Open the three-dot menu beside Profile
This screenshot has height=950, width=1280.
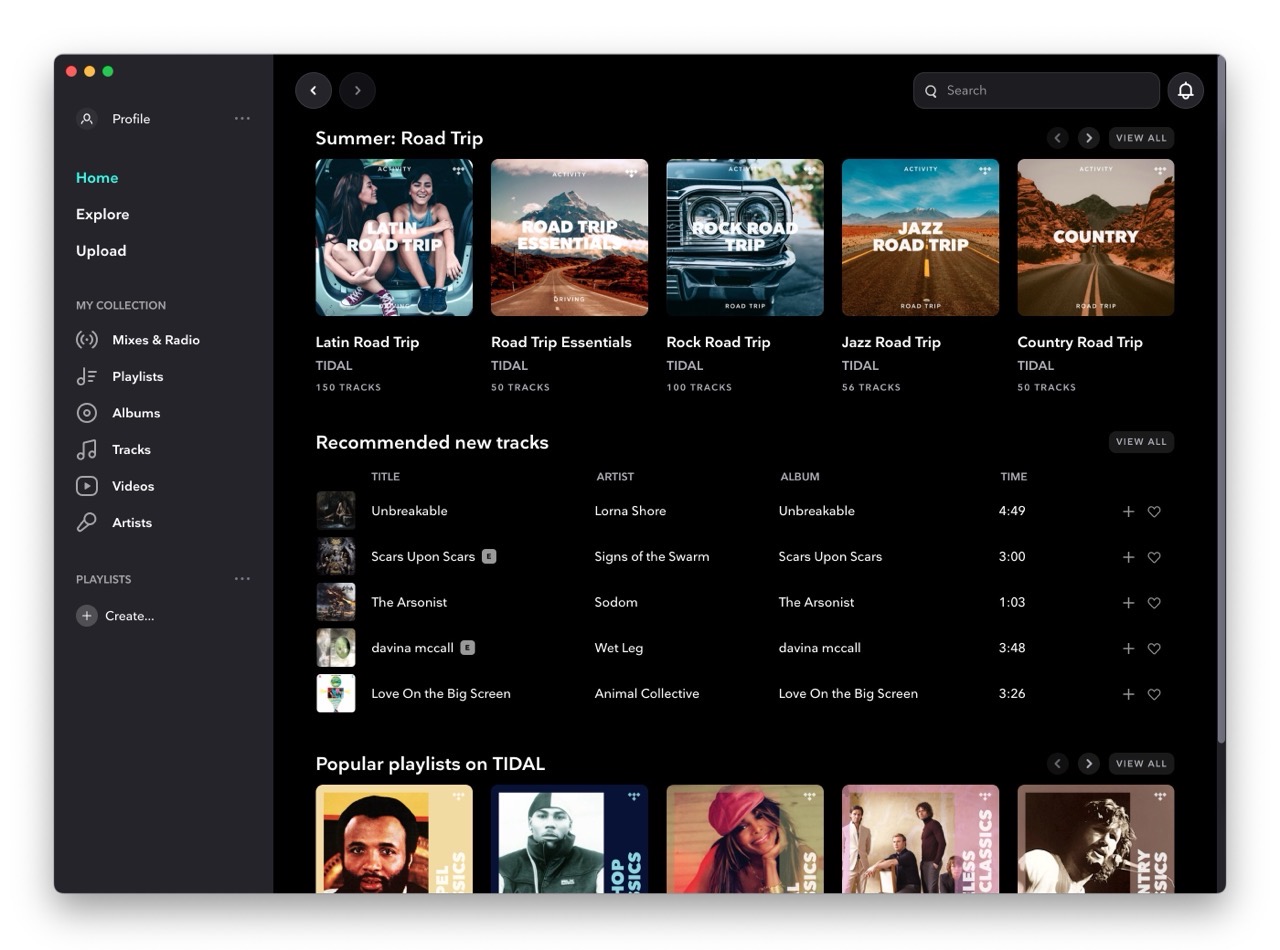tap(242, 118)
